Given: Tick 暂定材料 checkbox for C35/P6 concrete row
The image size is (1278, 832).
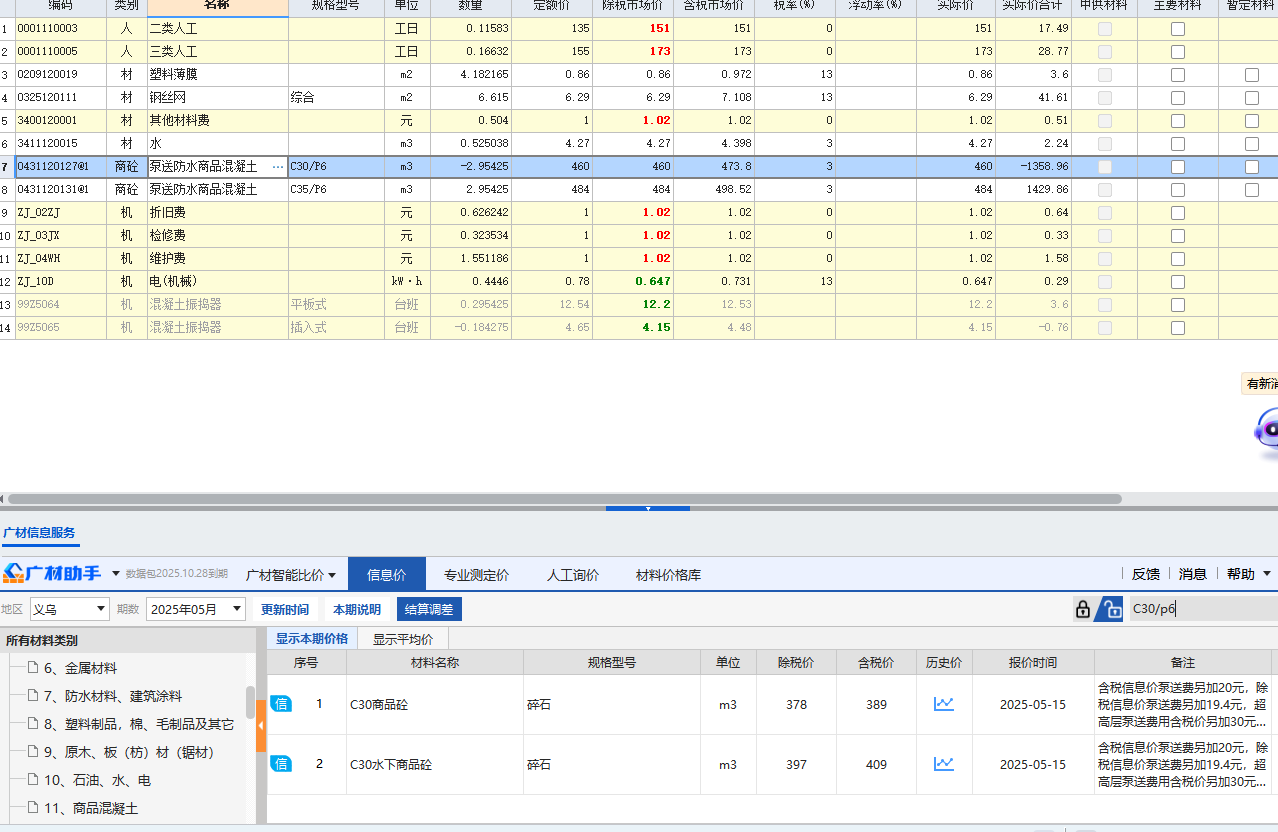Looking at the screenshot, I should (x=1252, y=190).
